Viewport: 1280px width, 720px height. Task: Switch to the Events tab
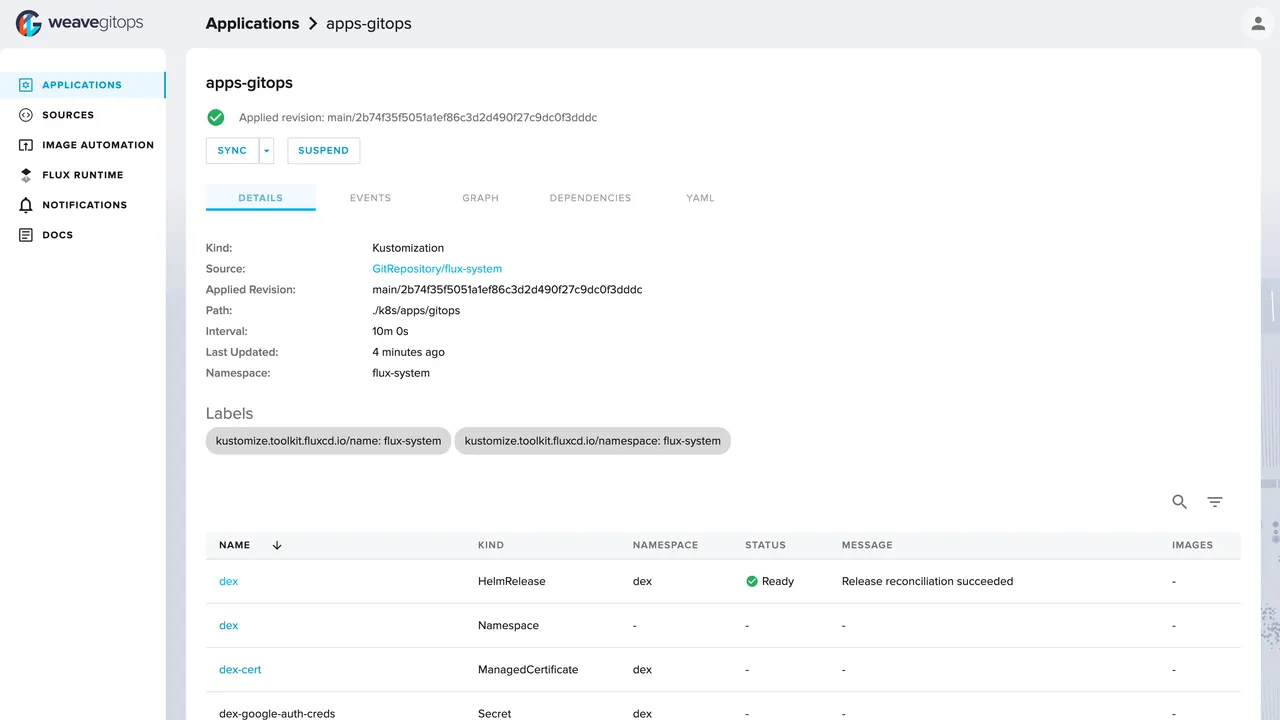370,198
